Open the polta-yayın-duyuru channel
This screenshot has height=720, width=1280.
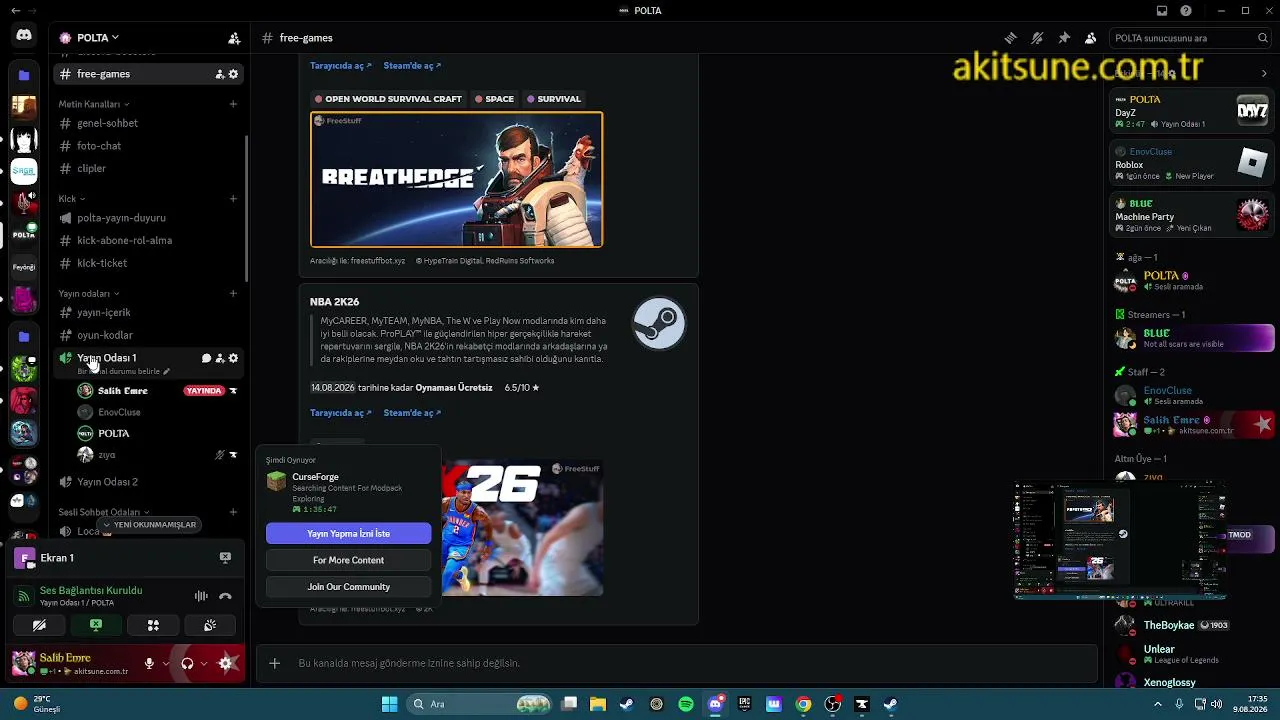150,218
